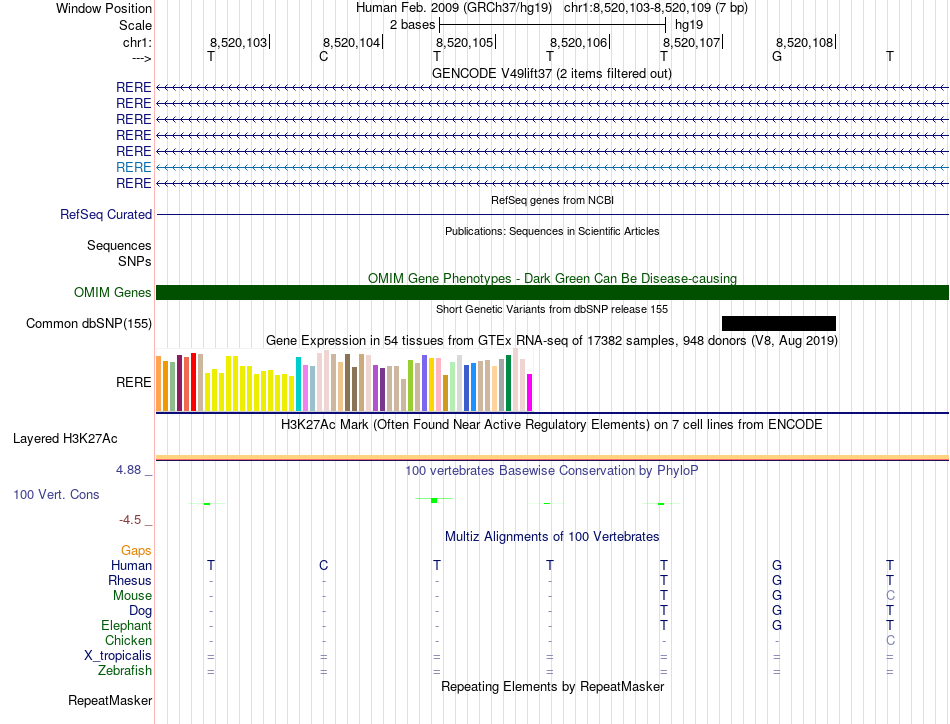Select the Rhesus species label
This screenshot has height=724, width=950.
point(130,580)
